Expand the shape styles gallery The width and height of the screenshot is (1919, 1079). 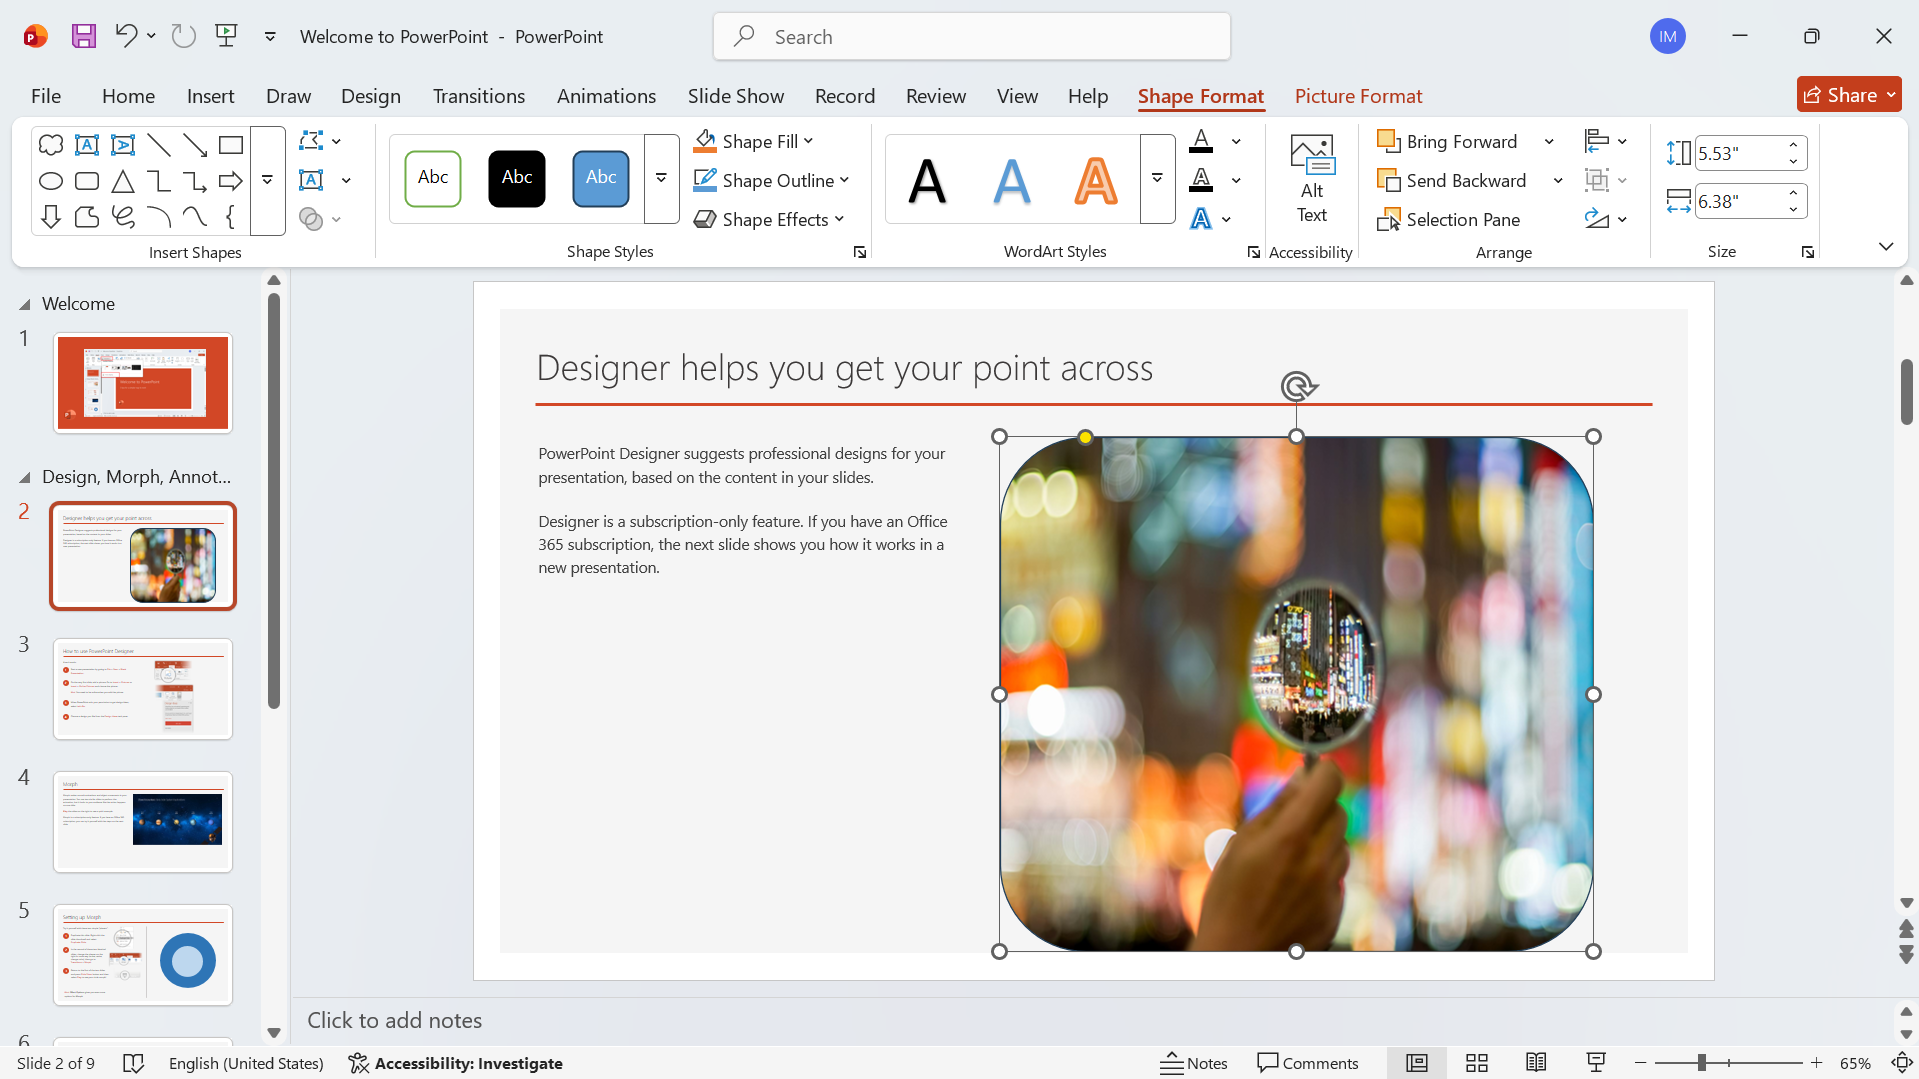pos(661,179)
